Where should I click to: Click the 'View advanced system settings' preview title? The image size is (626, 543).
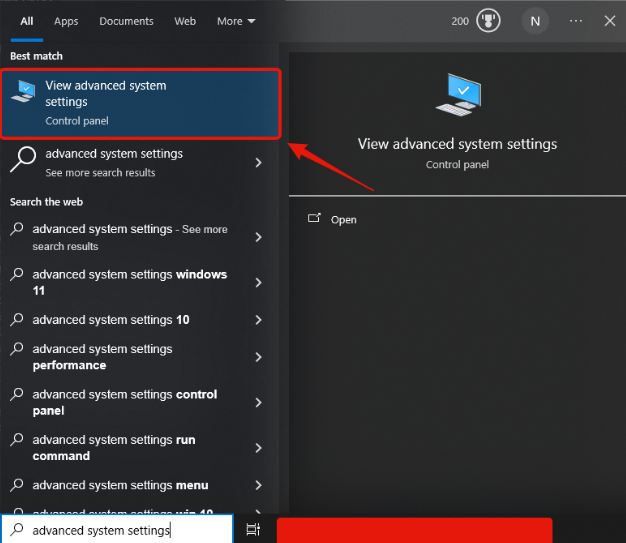[457, 144]
